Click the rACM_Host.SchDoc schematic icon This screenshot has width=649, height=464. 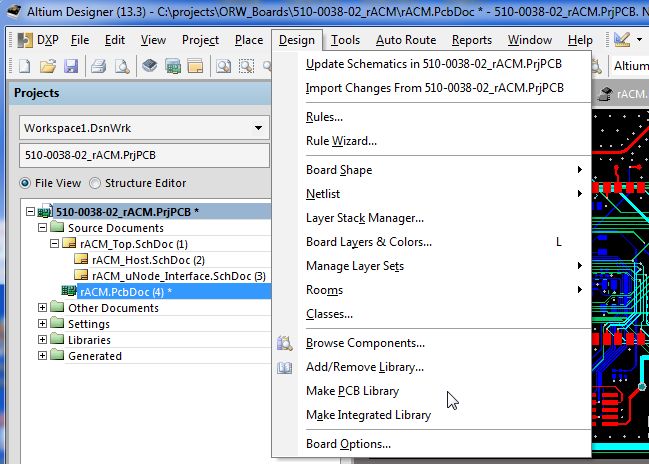[x=81, y=259]
